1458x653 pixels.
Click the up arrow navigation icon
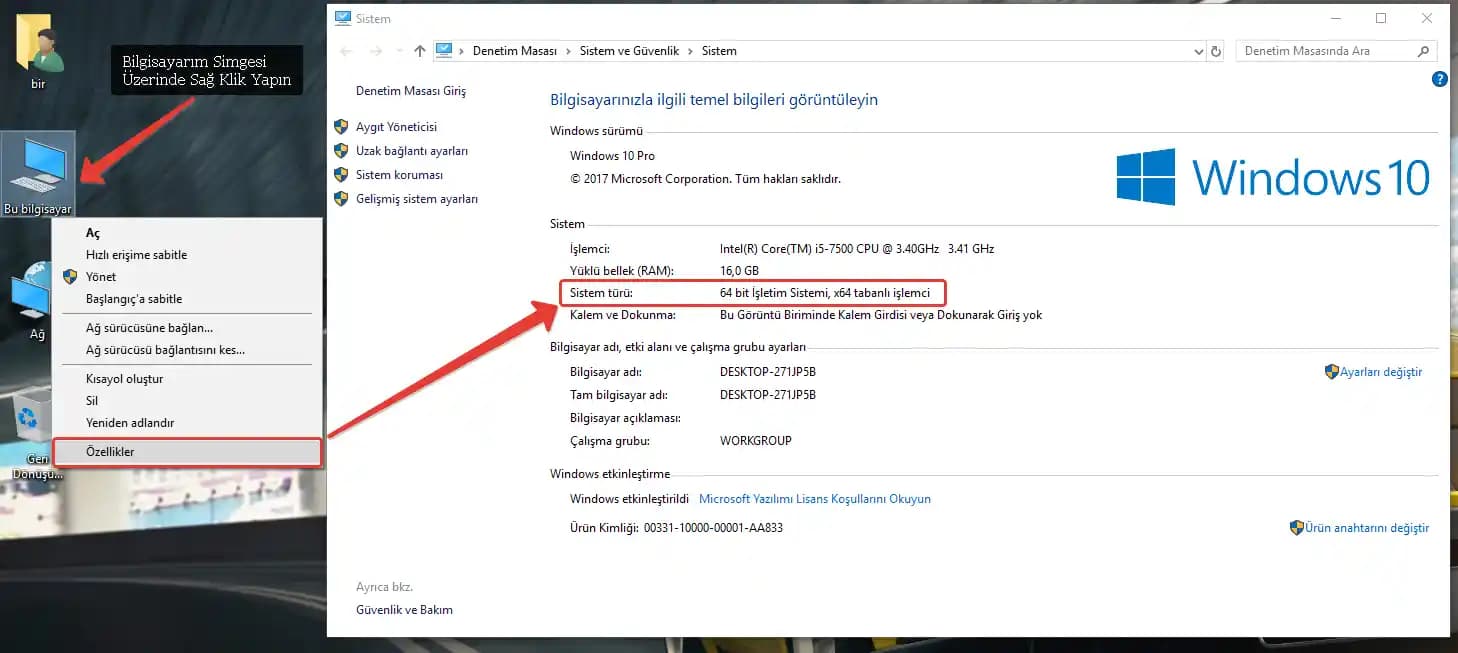click(x=419, y=51)
